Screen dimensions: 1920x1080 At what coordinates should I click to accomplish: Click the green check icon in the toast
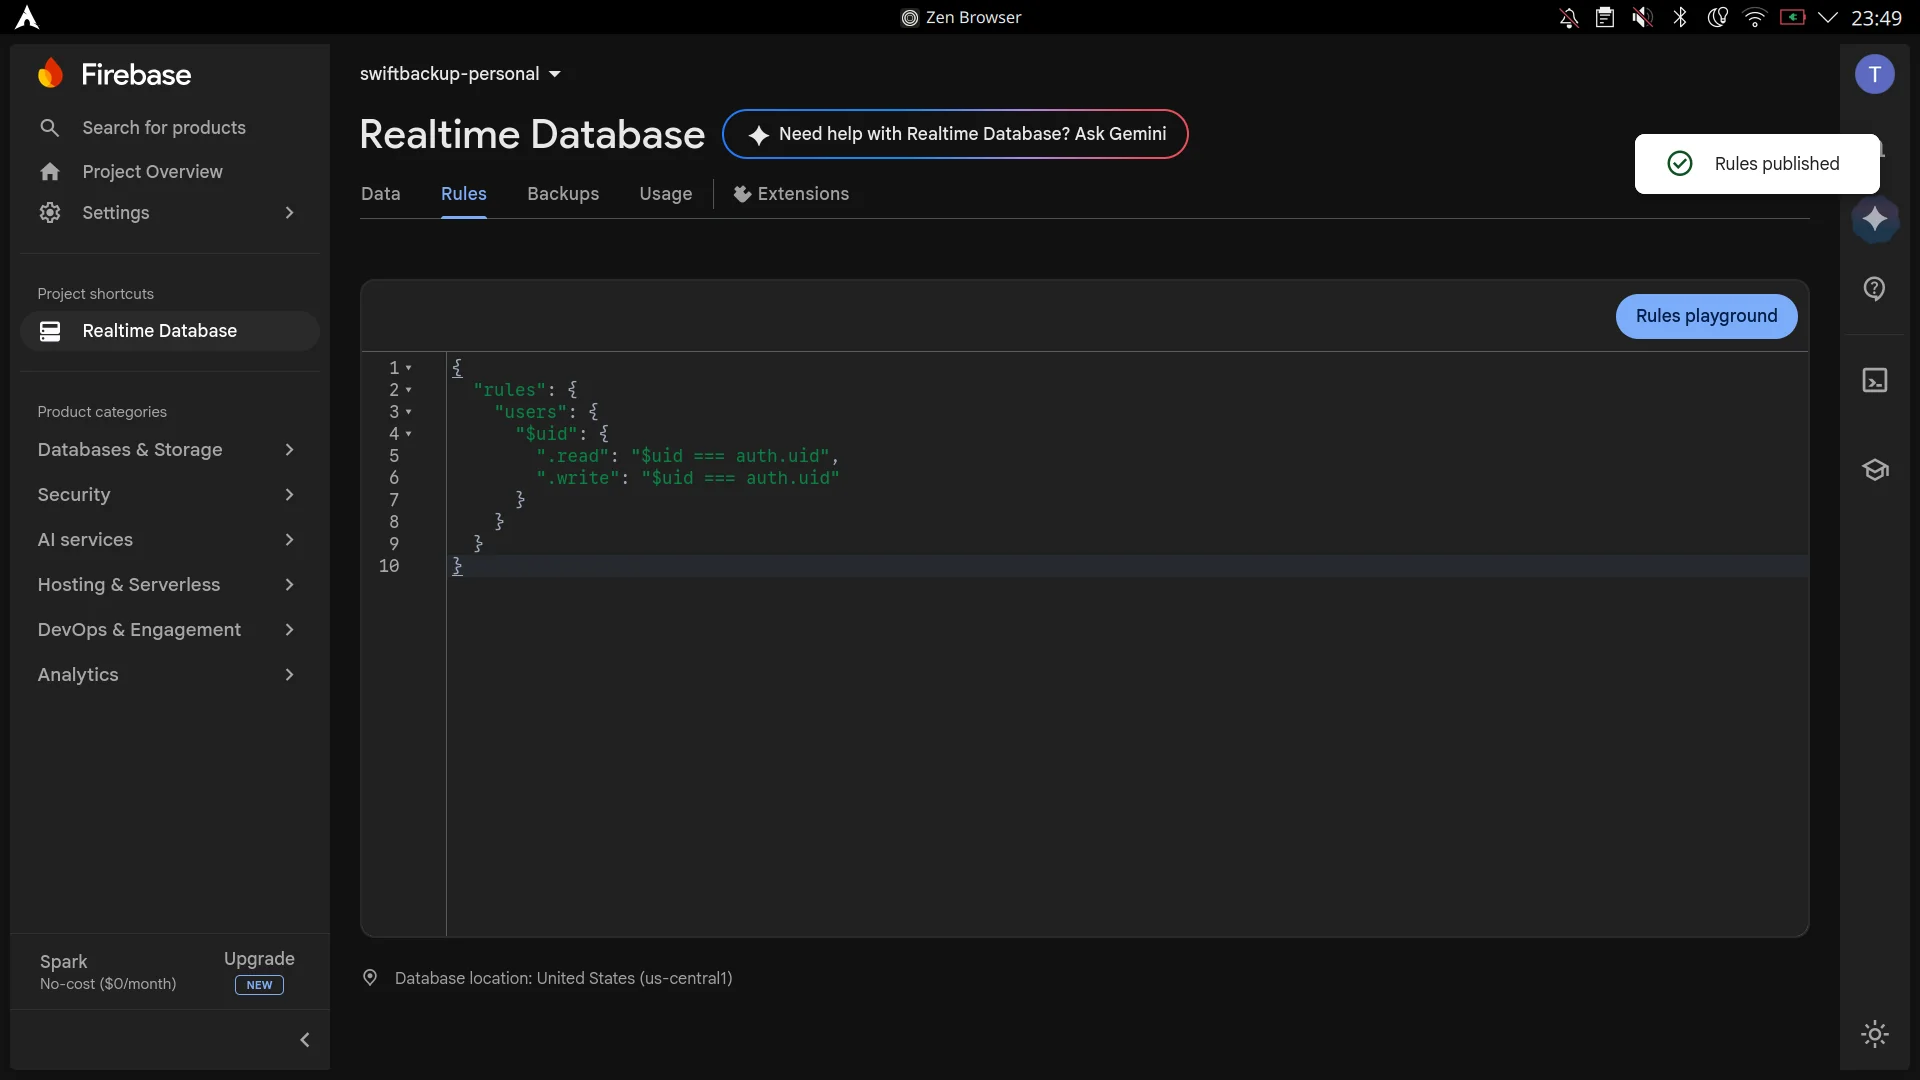[1680, 164]
